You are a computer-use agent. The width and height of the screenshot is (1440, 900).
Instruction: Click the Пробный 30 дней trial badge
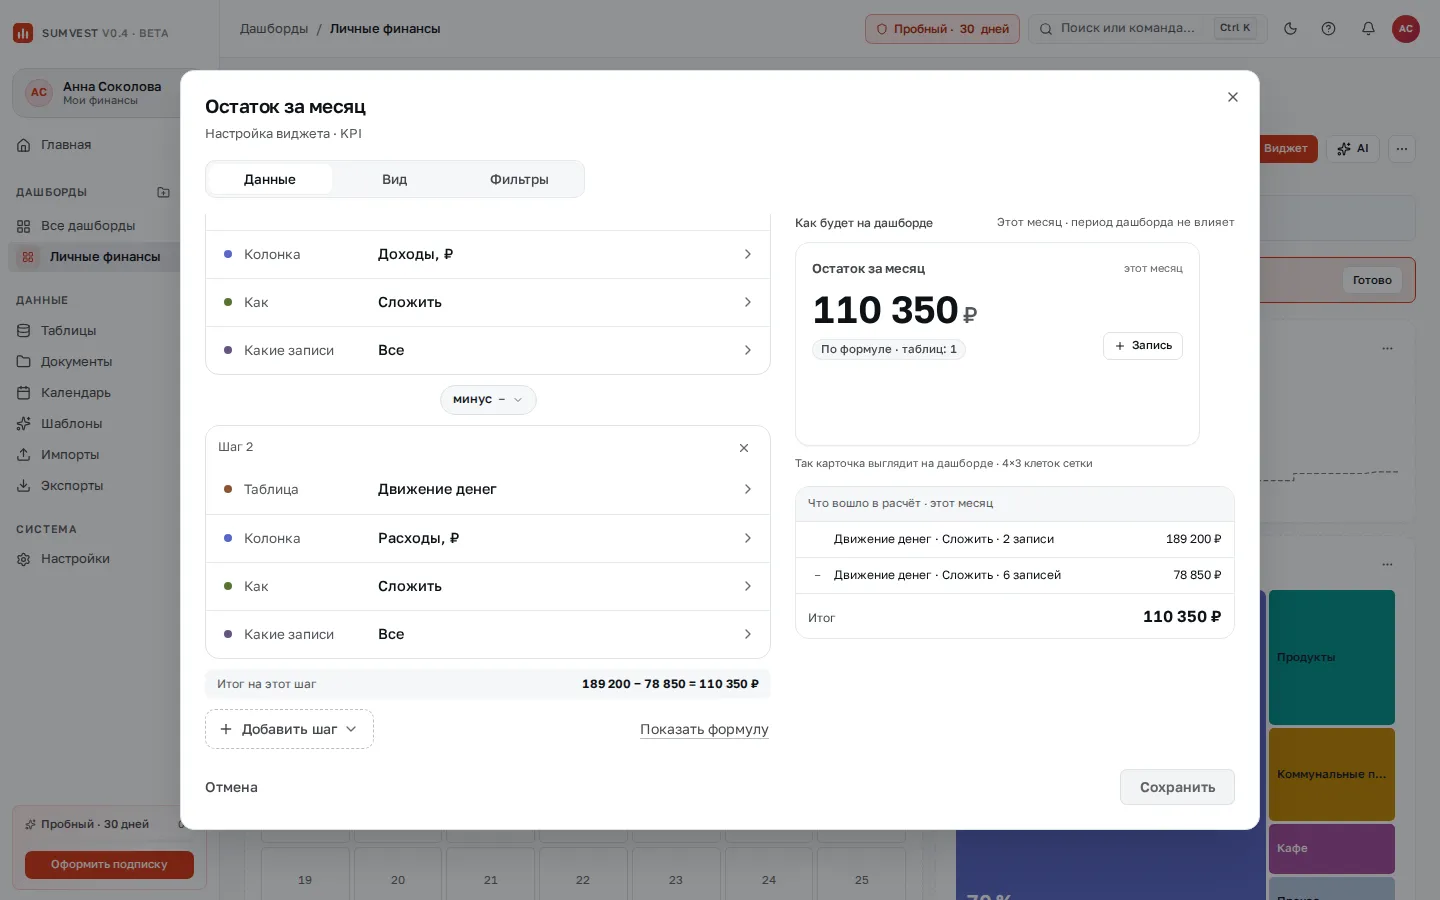coord(942,29)
